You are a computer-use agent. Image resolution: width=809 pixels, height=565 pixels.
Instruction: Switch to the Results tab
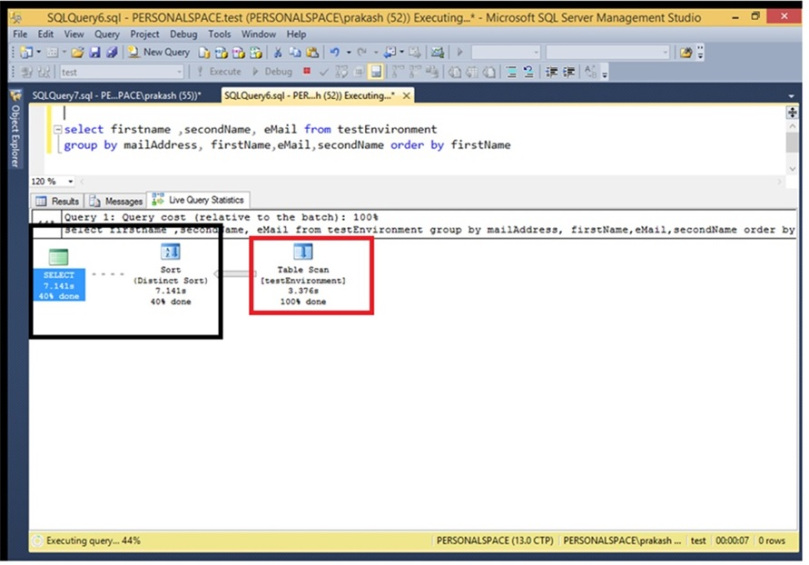[x=57, y=201]
